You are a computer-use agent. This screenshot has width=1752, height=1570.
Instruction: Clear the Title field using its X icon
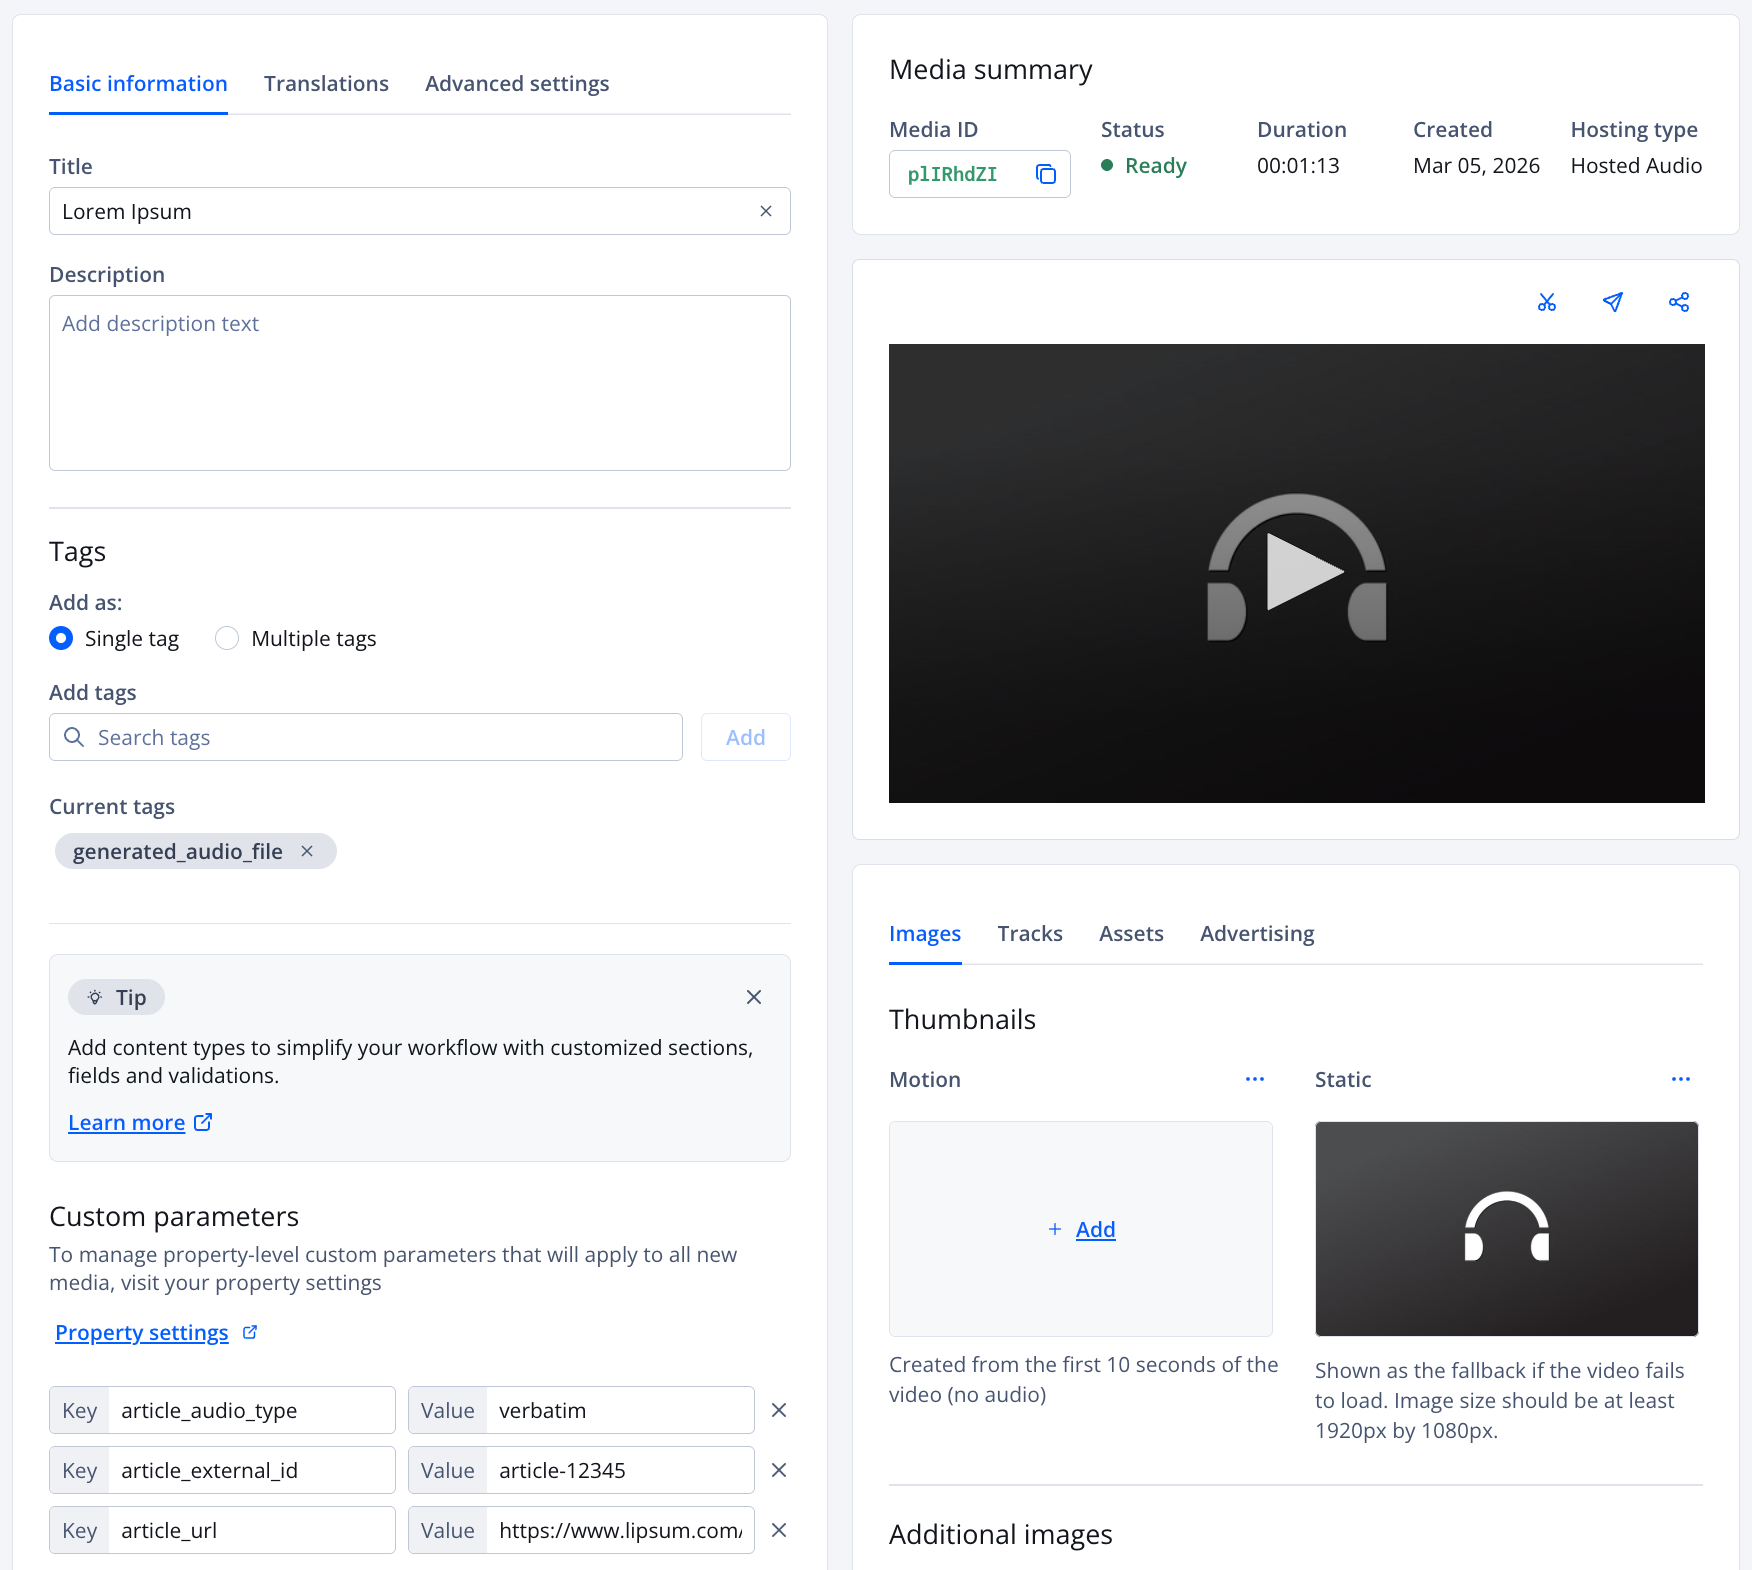(765, 211)
